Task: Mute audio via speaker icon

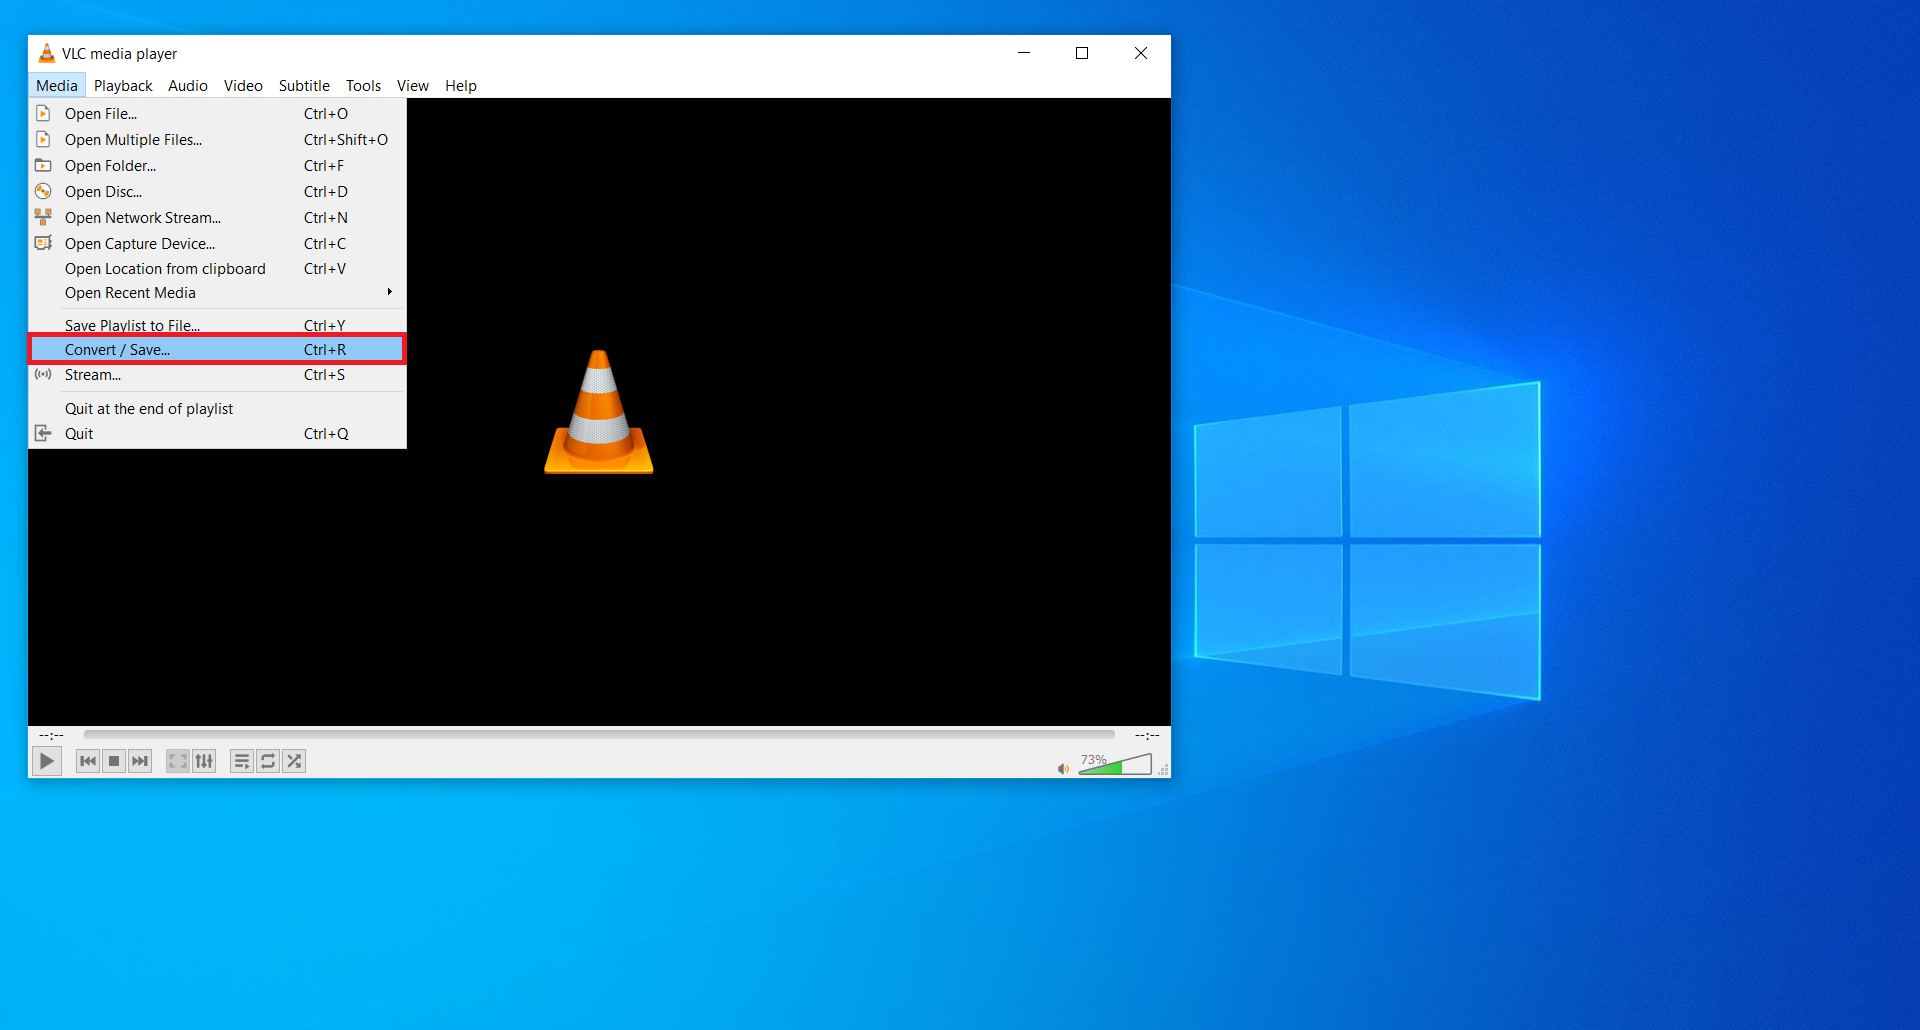Action: 1063,768
